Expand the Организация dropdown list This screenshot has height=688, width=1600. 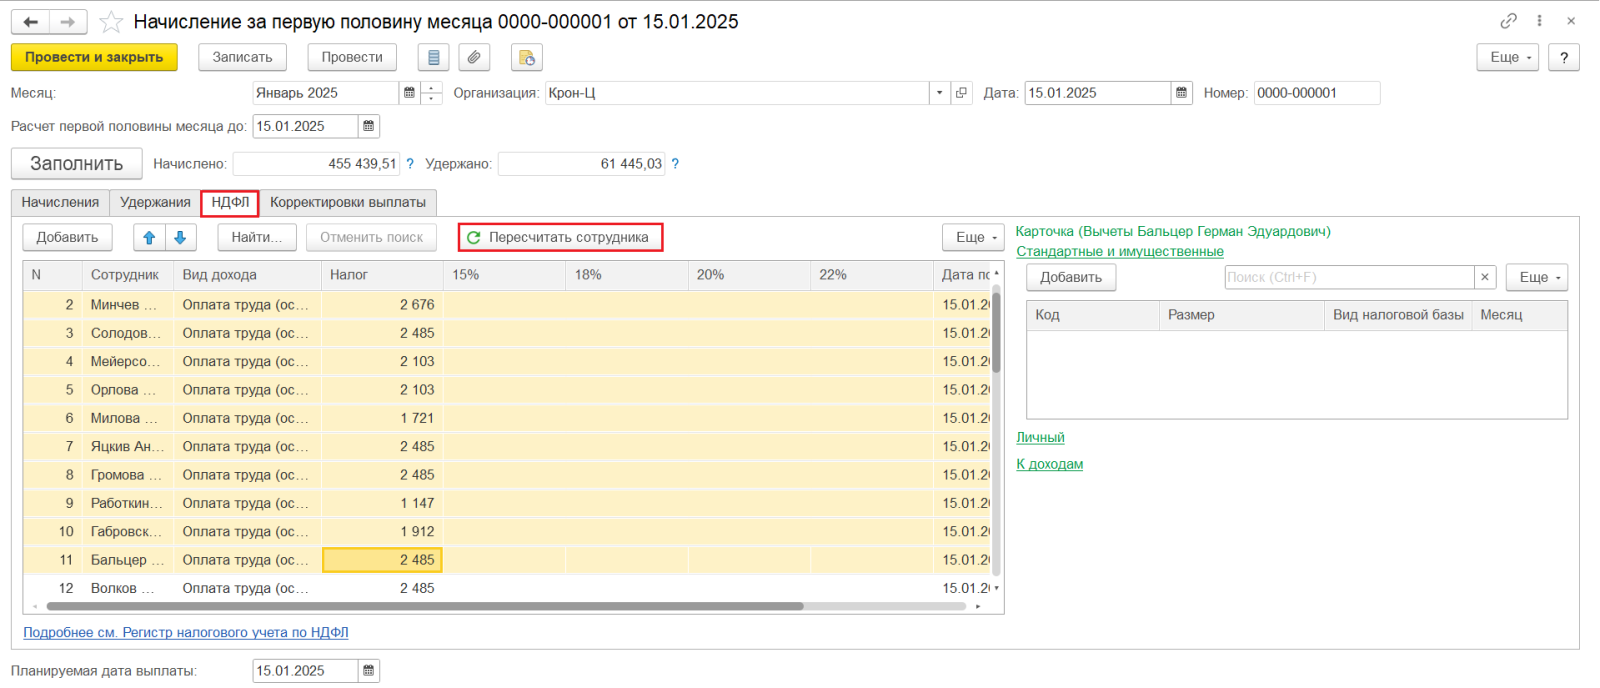click(939, 93)
